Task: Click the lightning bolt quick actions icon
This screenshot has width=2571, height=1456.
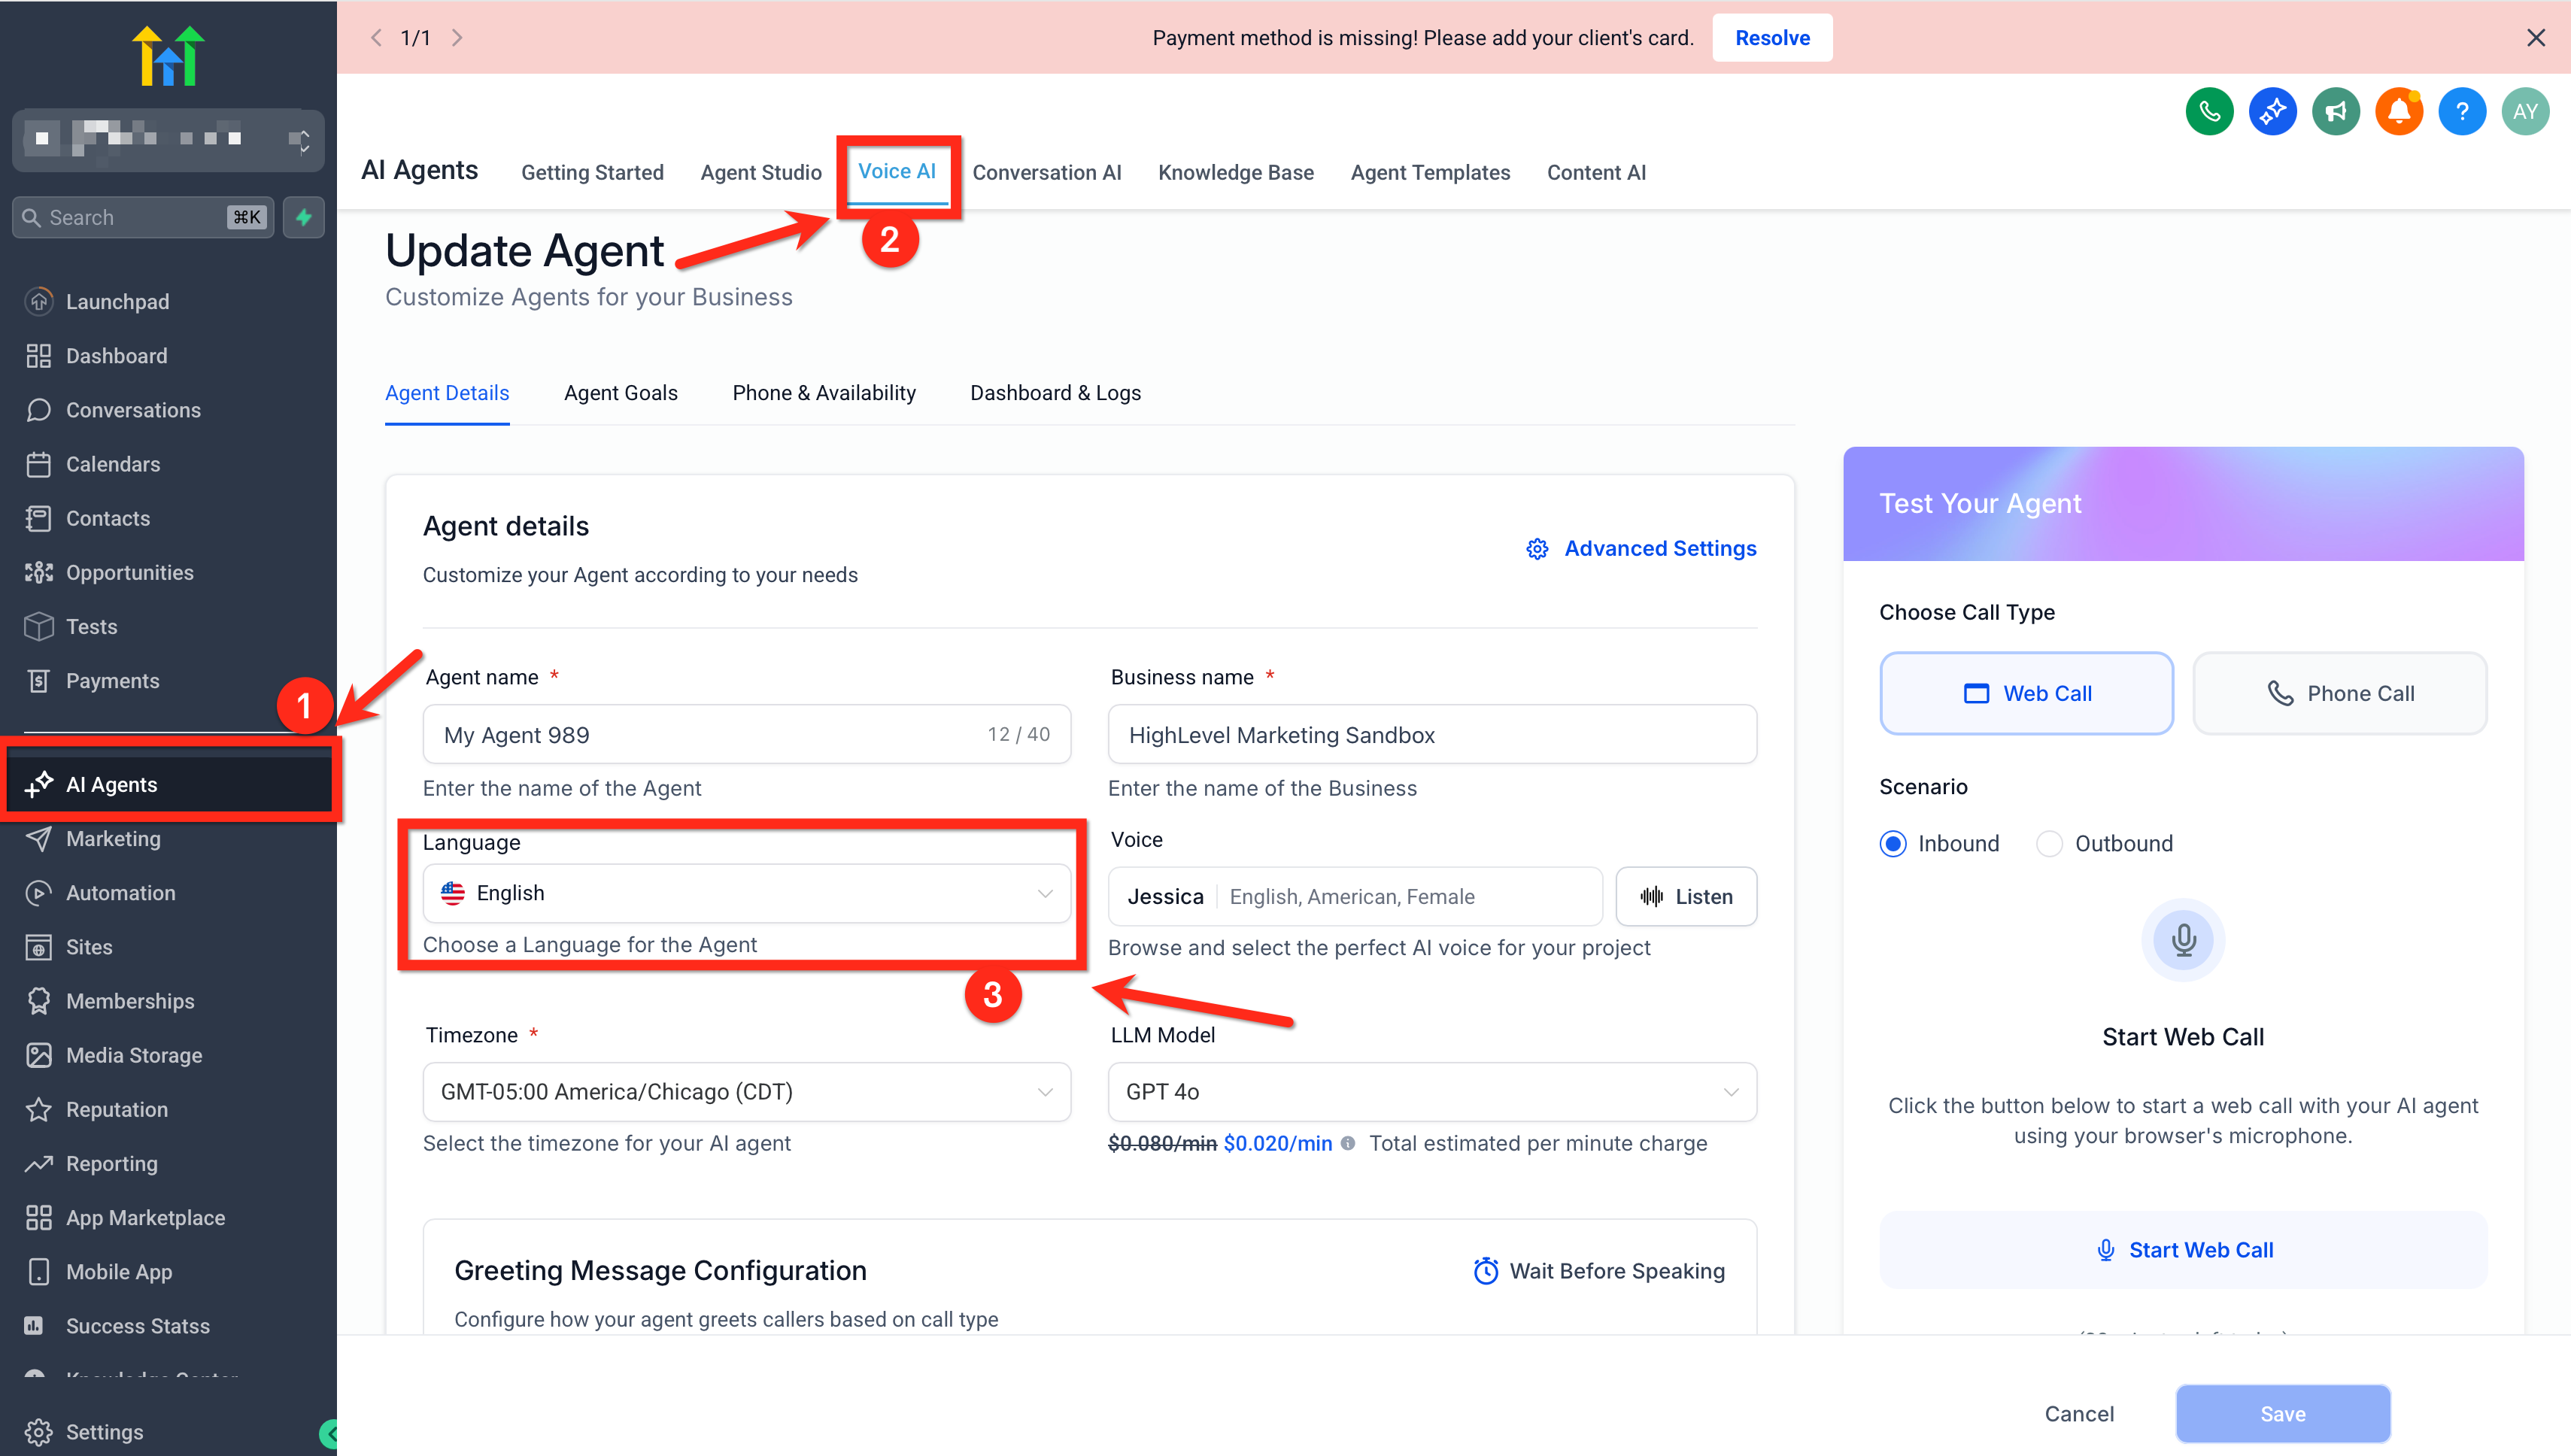Action: pos(304,217)
